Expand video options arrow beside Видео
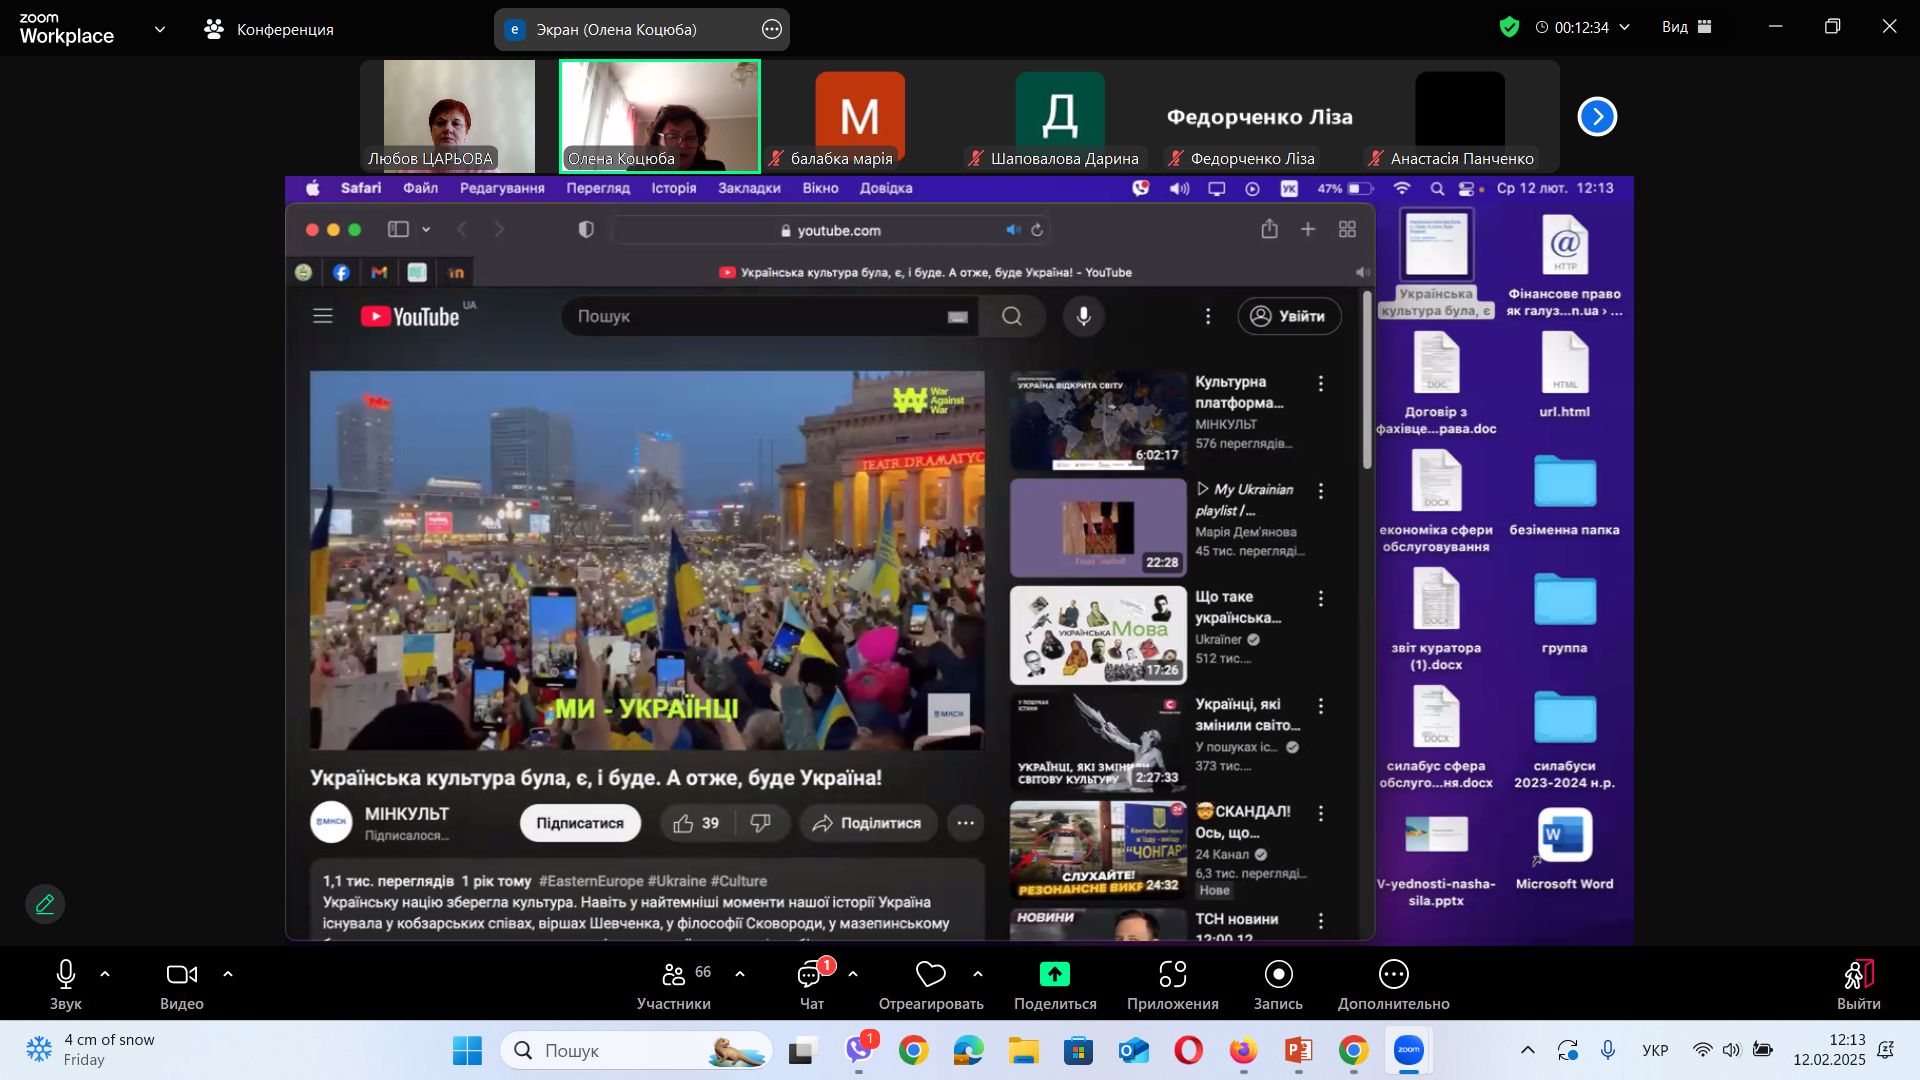1920x1080 pixels. pyautogui.click(x=228, y=974)
